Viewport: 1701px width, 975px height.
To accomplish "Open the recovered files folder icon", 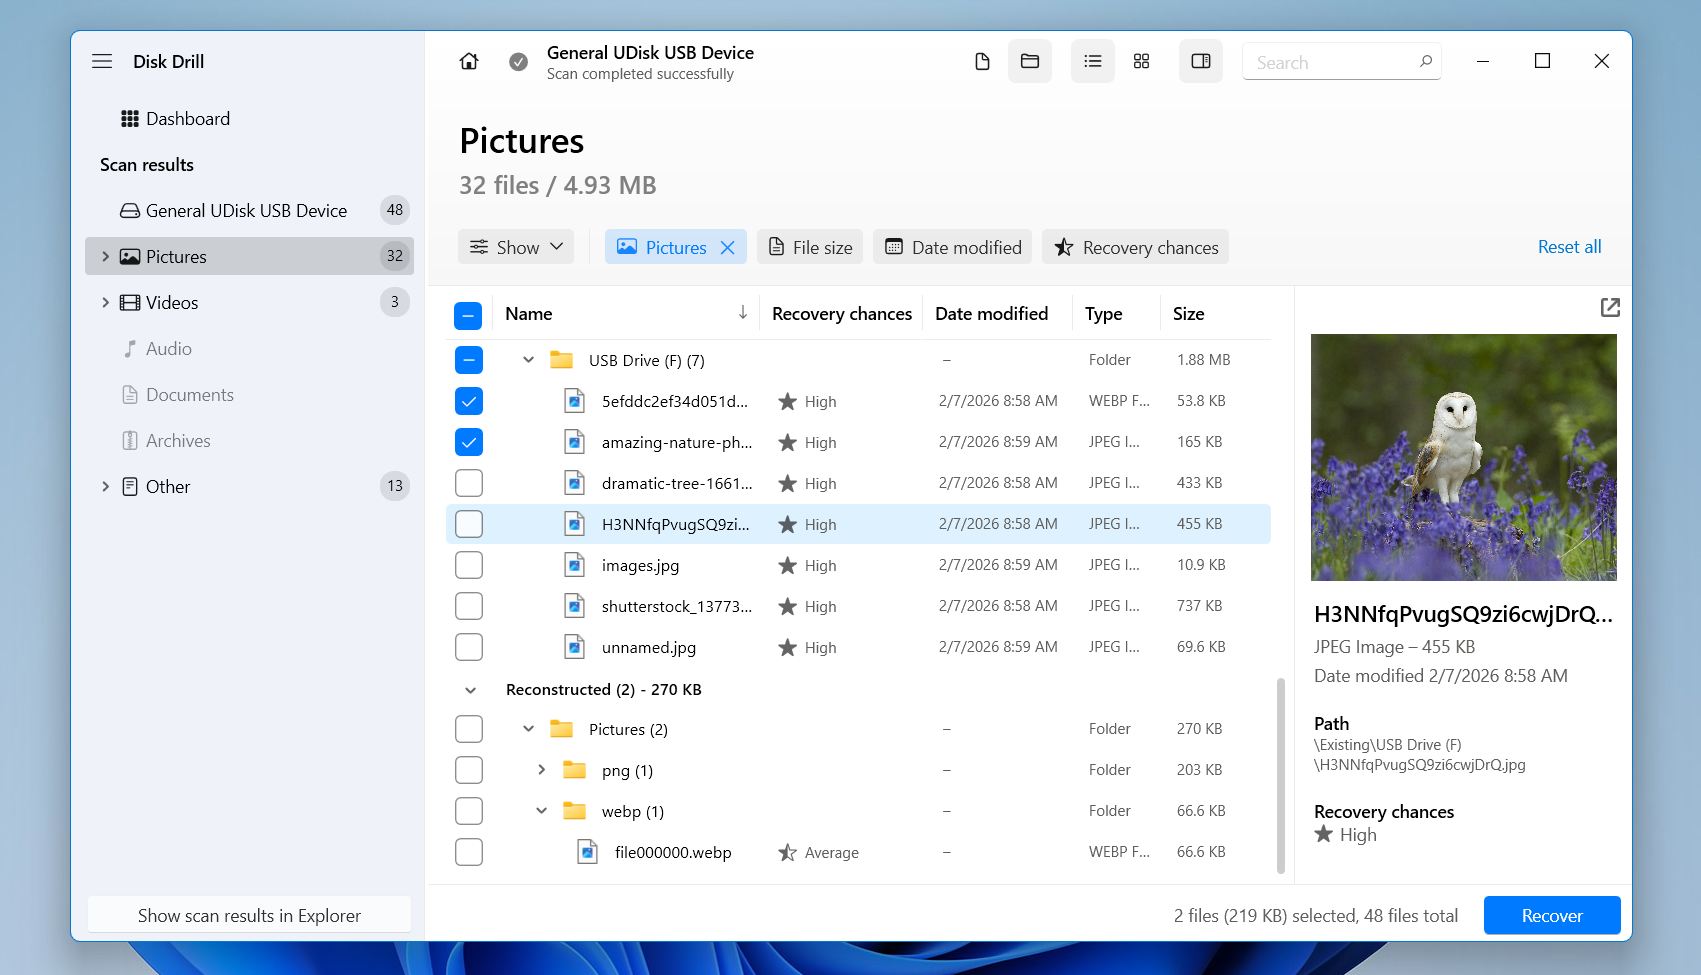I will [1029, 60].
